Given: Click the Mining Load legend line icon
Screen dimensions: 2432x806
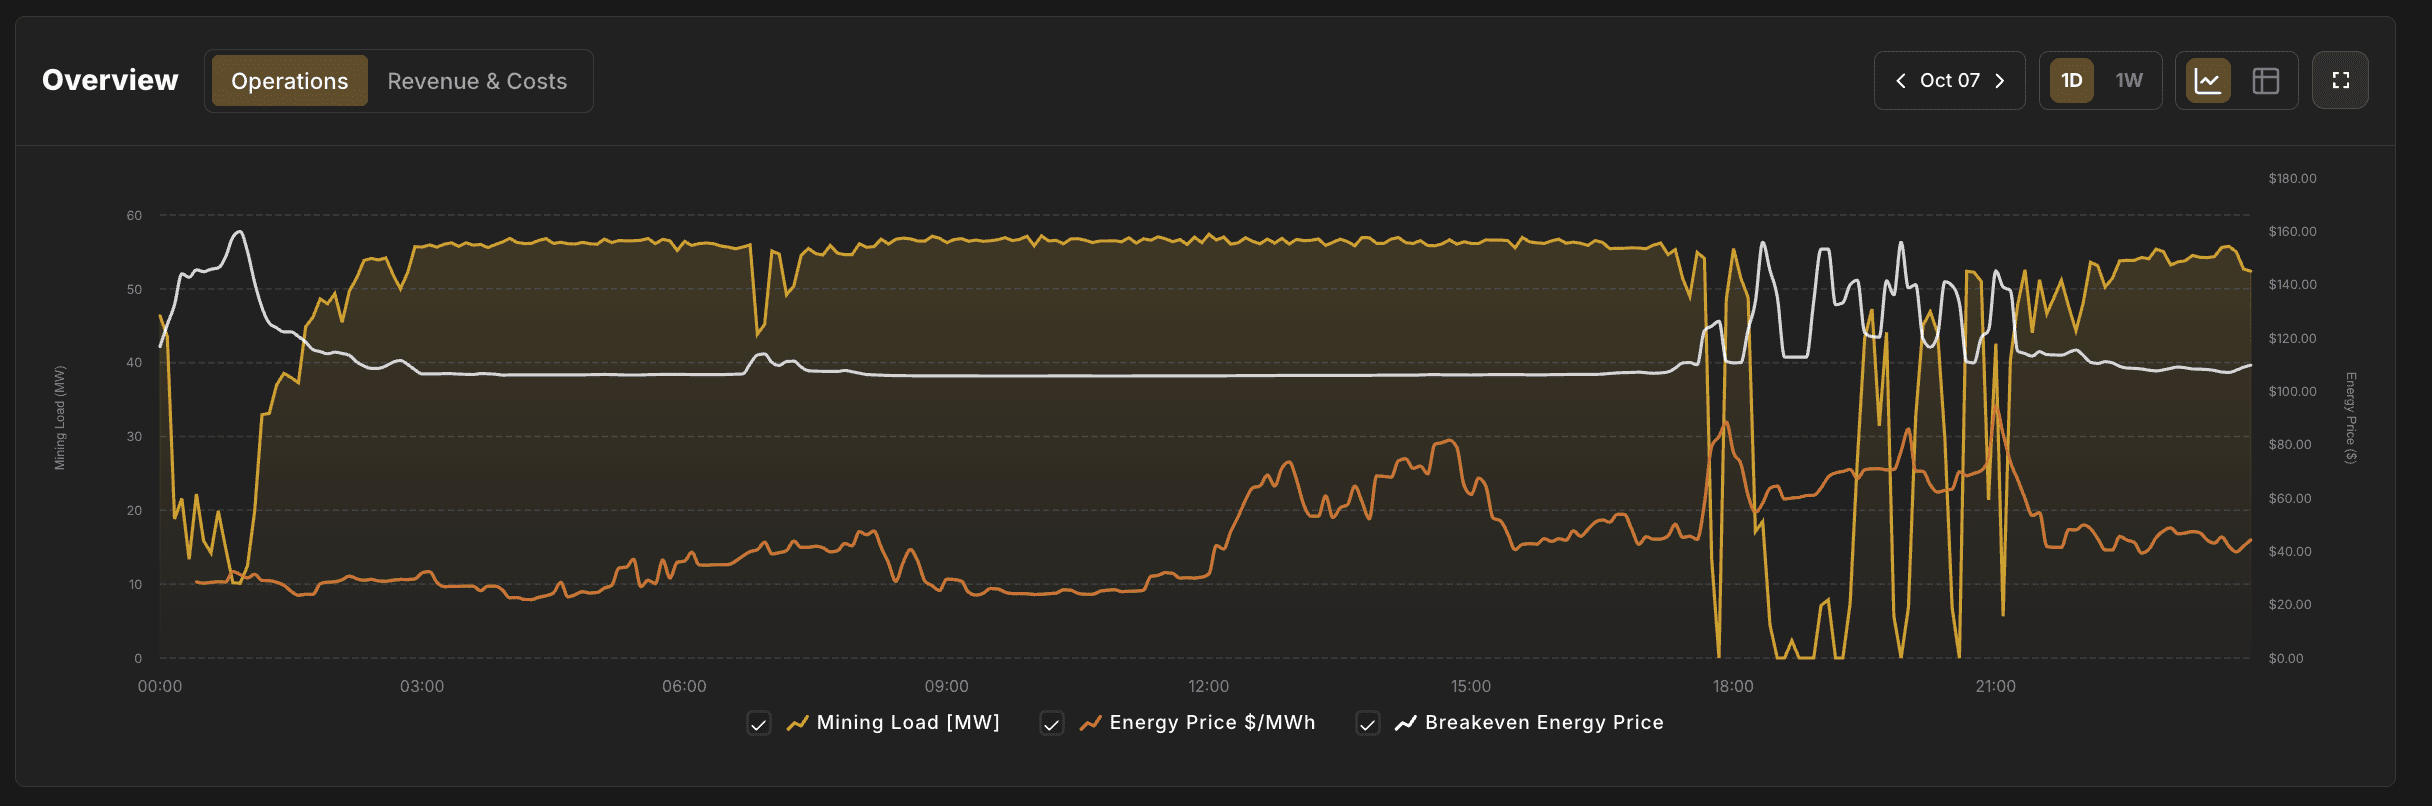Looking at the screenshot, I should click(x=797, y=723).
